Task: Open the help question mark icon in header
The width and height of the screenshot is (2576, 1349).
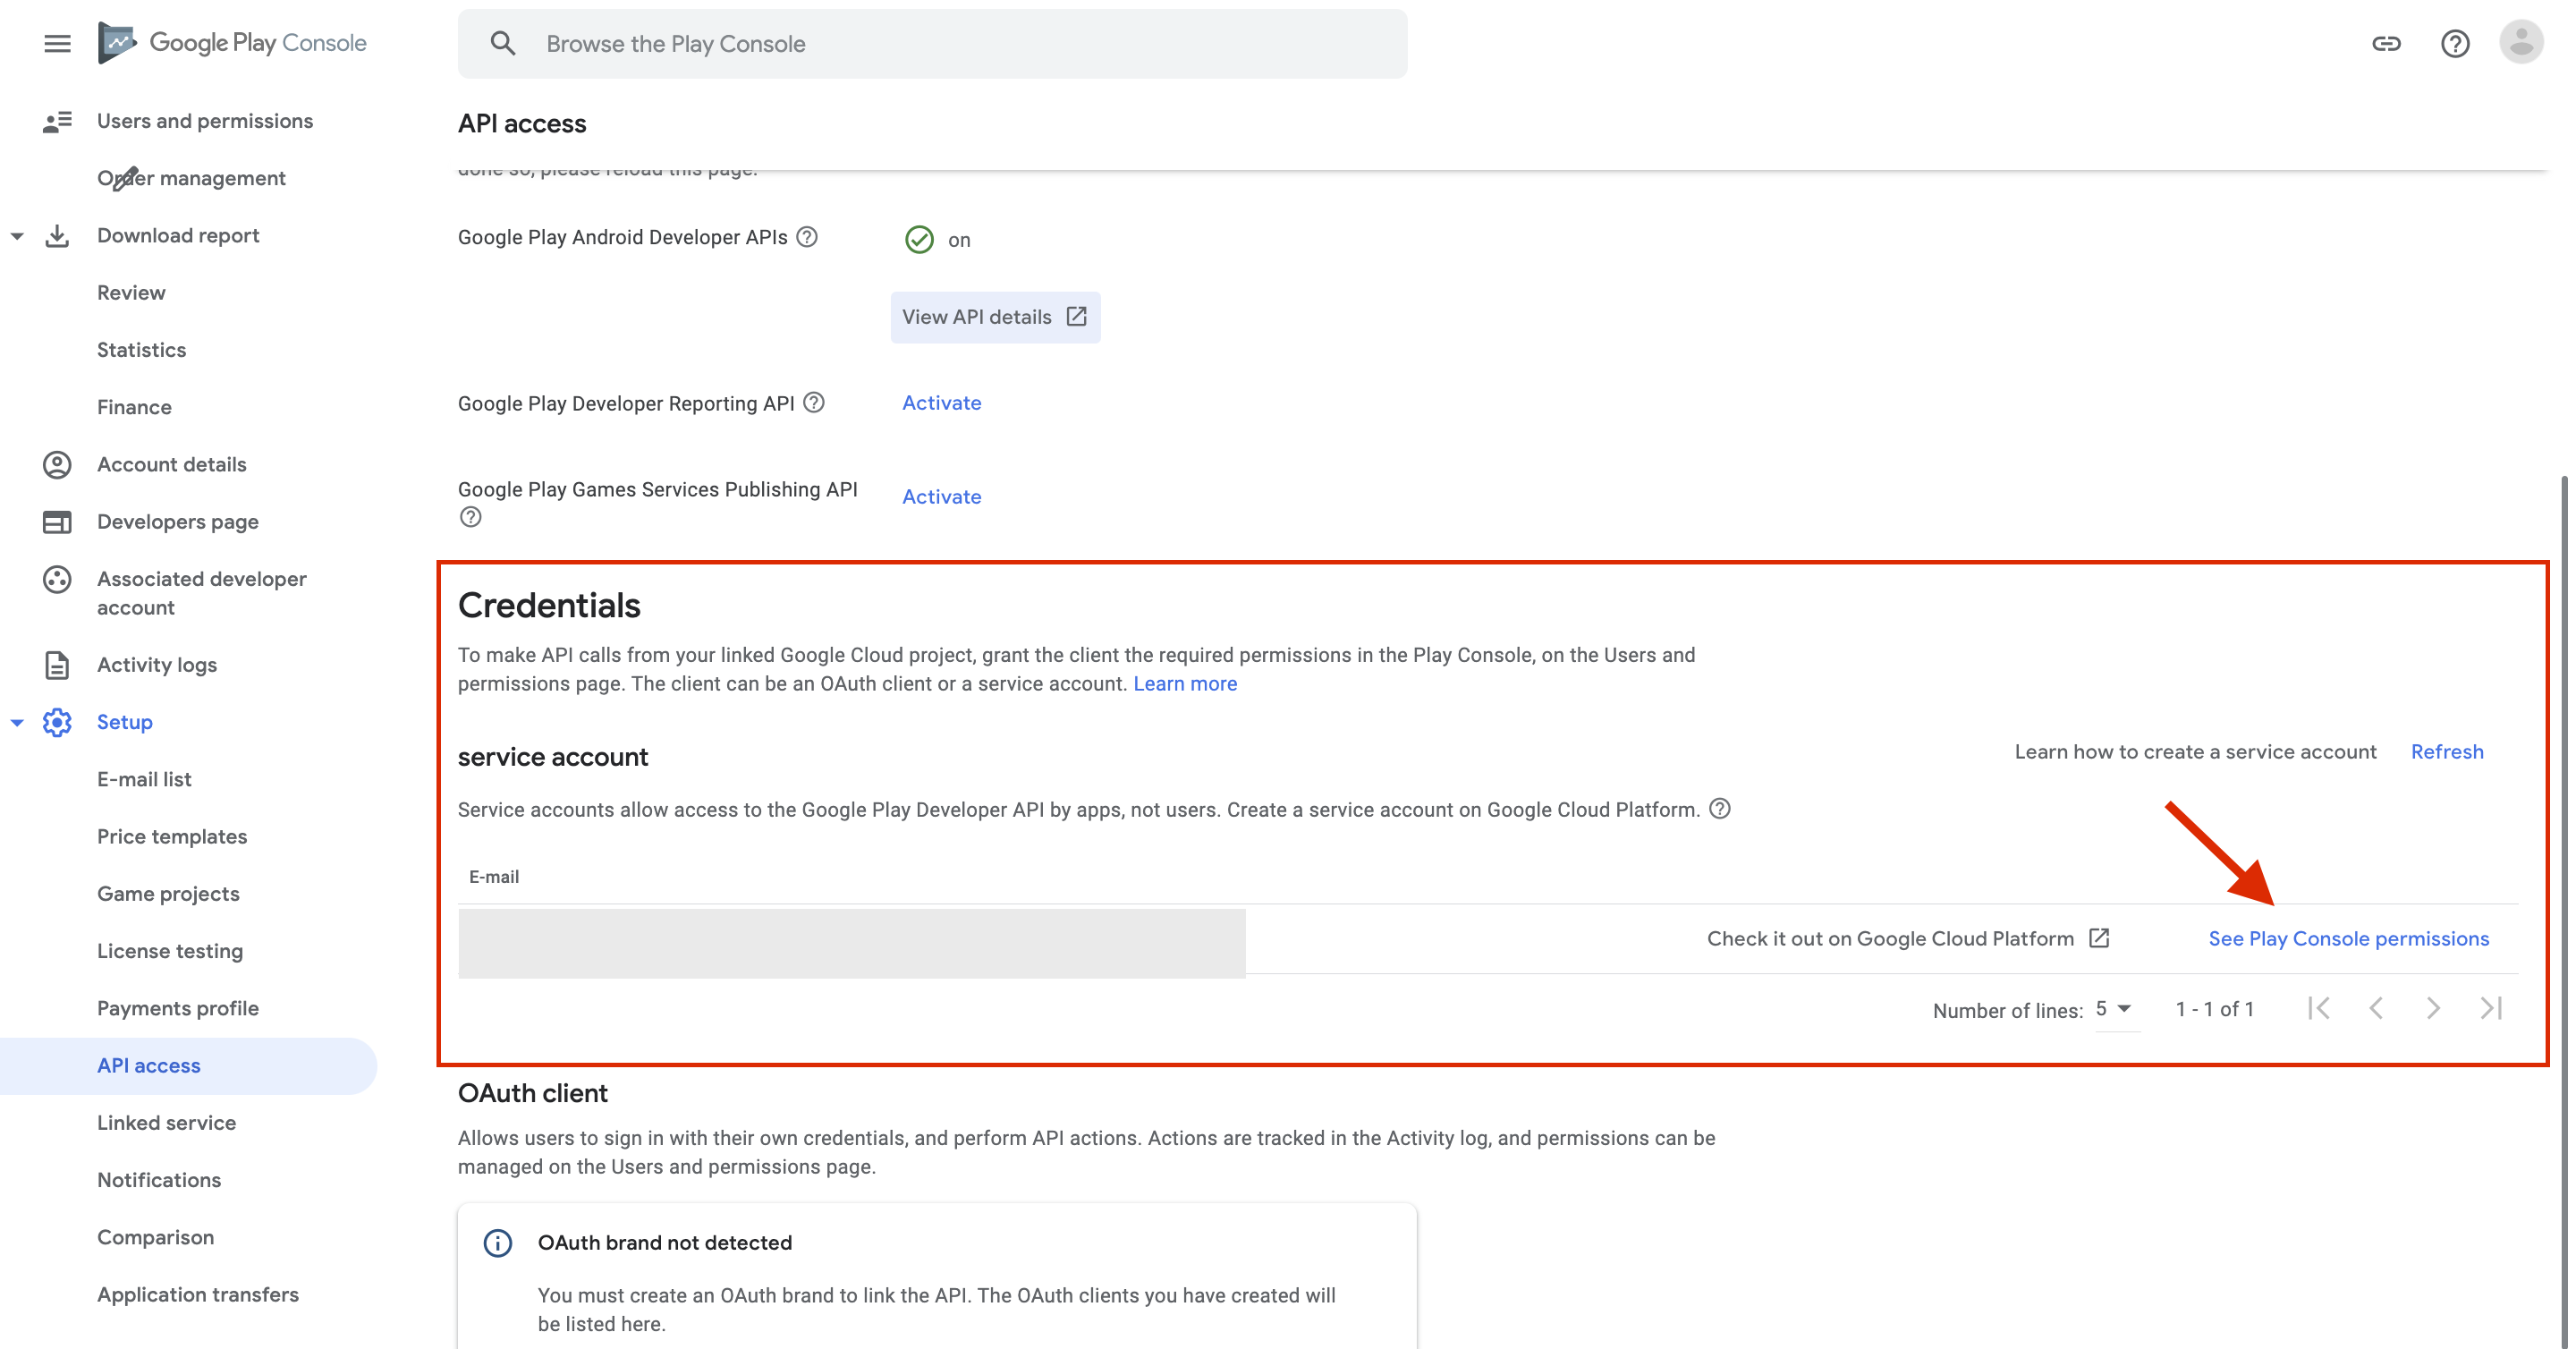Action: (2454, 43)
